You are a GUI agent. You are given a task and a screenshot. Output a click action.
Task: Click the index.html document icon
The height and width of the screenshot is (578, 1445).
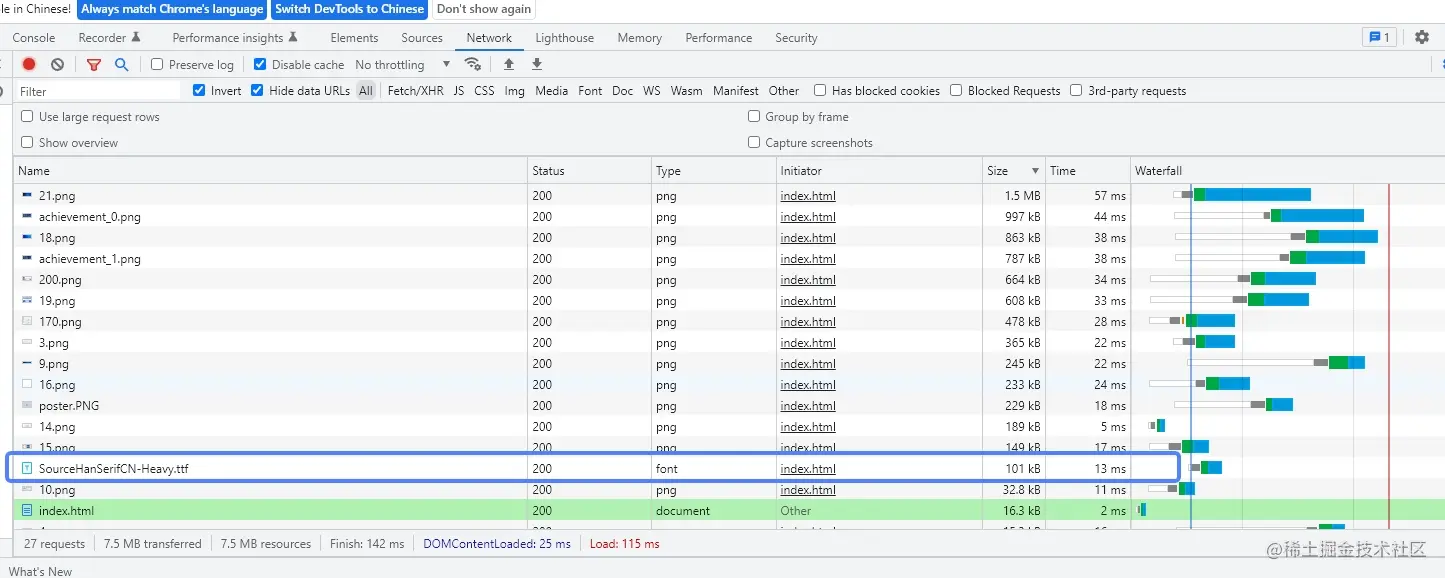(27, 510)
